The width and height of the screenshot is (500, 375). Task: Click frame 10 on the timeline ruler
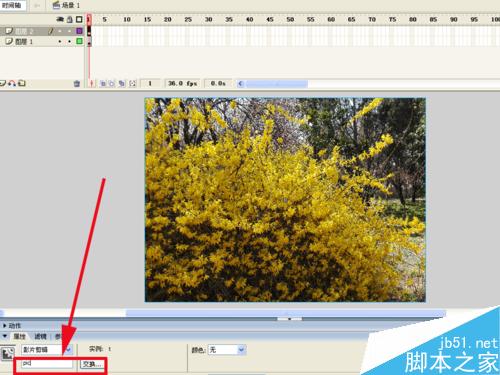click(127, 20)
